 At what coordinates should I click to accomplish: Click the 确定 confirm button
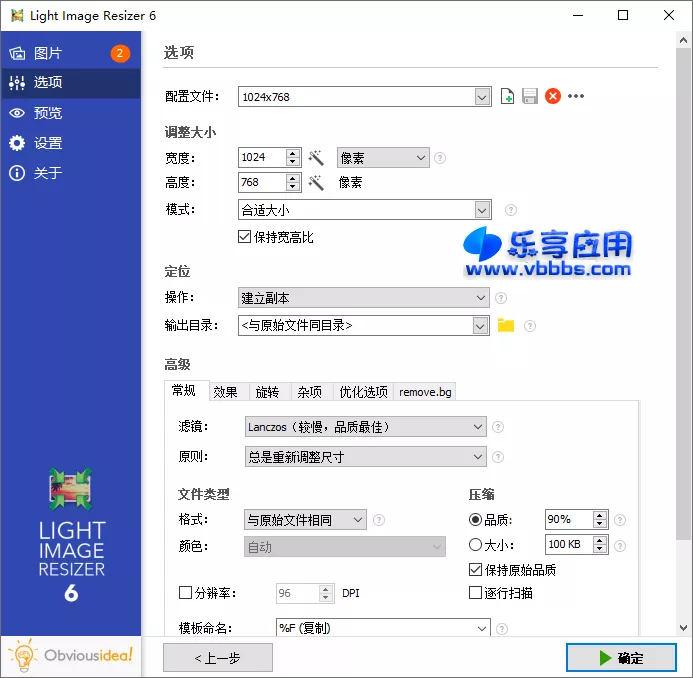pos(621,658)
